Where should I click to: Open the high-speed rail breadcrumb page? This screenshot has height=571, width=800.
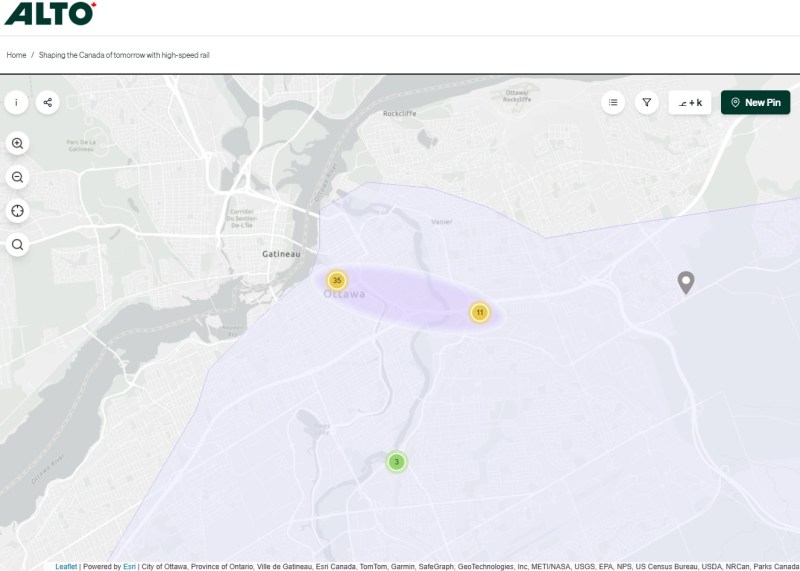124,55
